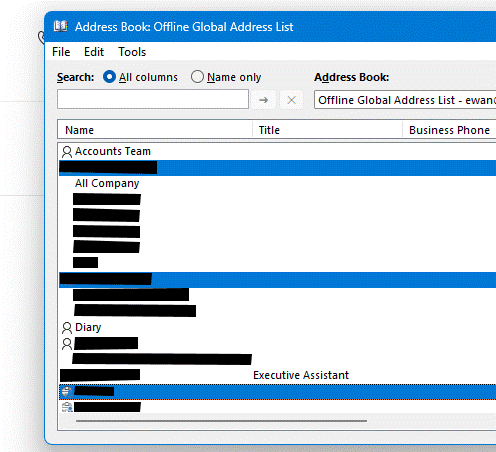Open the File menu

61,52
